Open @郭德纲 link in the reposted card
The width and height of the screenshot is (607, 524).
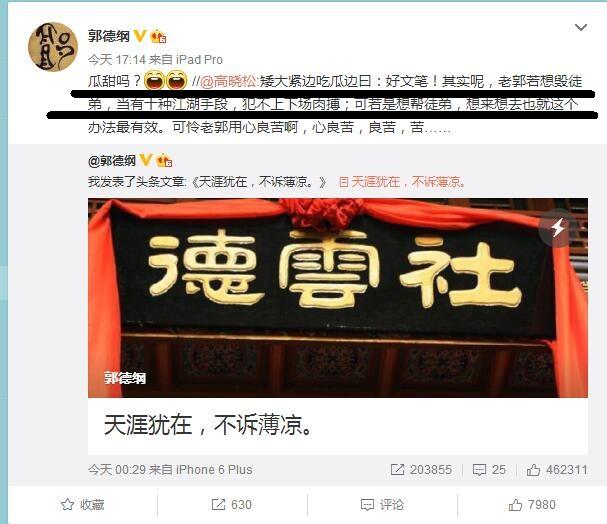tap(112, 160)
